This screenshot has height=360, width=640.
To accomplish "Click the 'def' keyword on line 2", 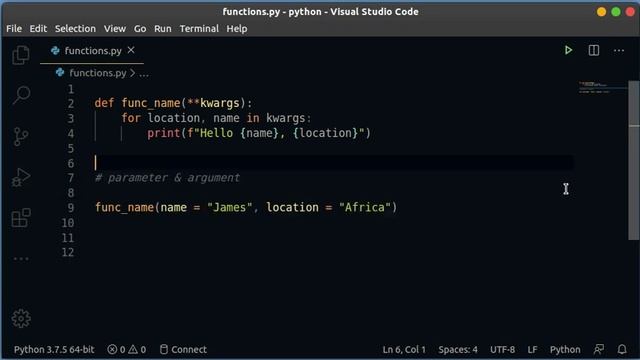I will [x=104, y=103].
